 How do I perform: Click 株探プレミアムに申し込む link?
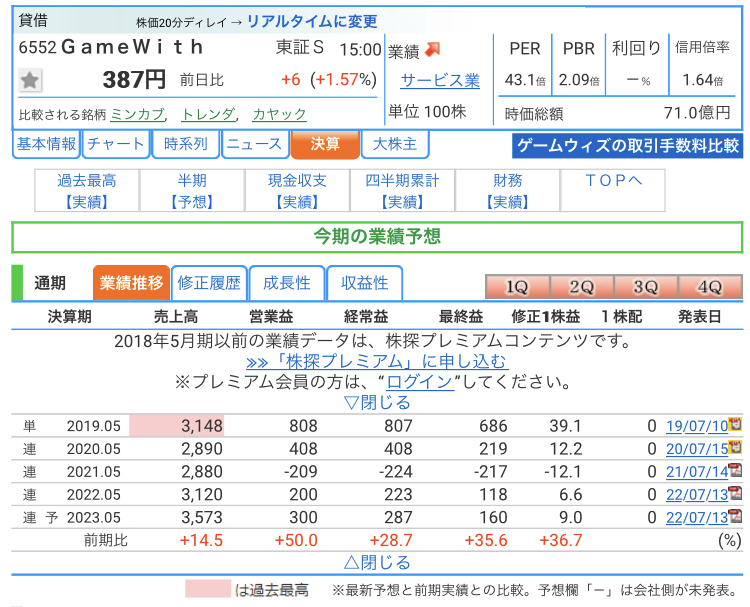tap(377, 362)
